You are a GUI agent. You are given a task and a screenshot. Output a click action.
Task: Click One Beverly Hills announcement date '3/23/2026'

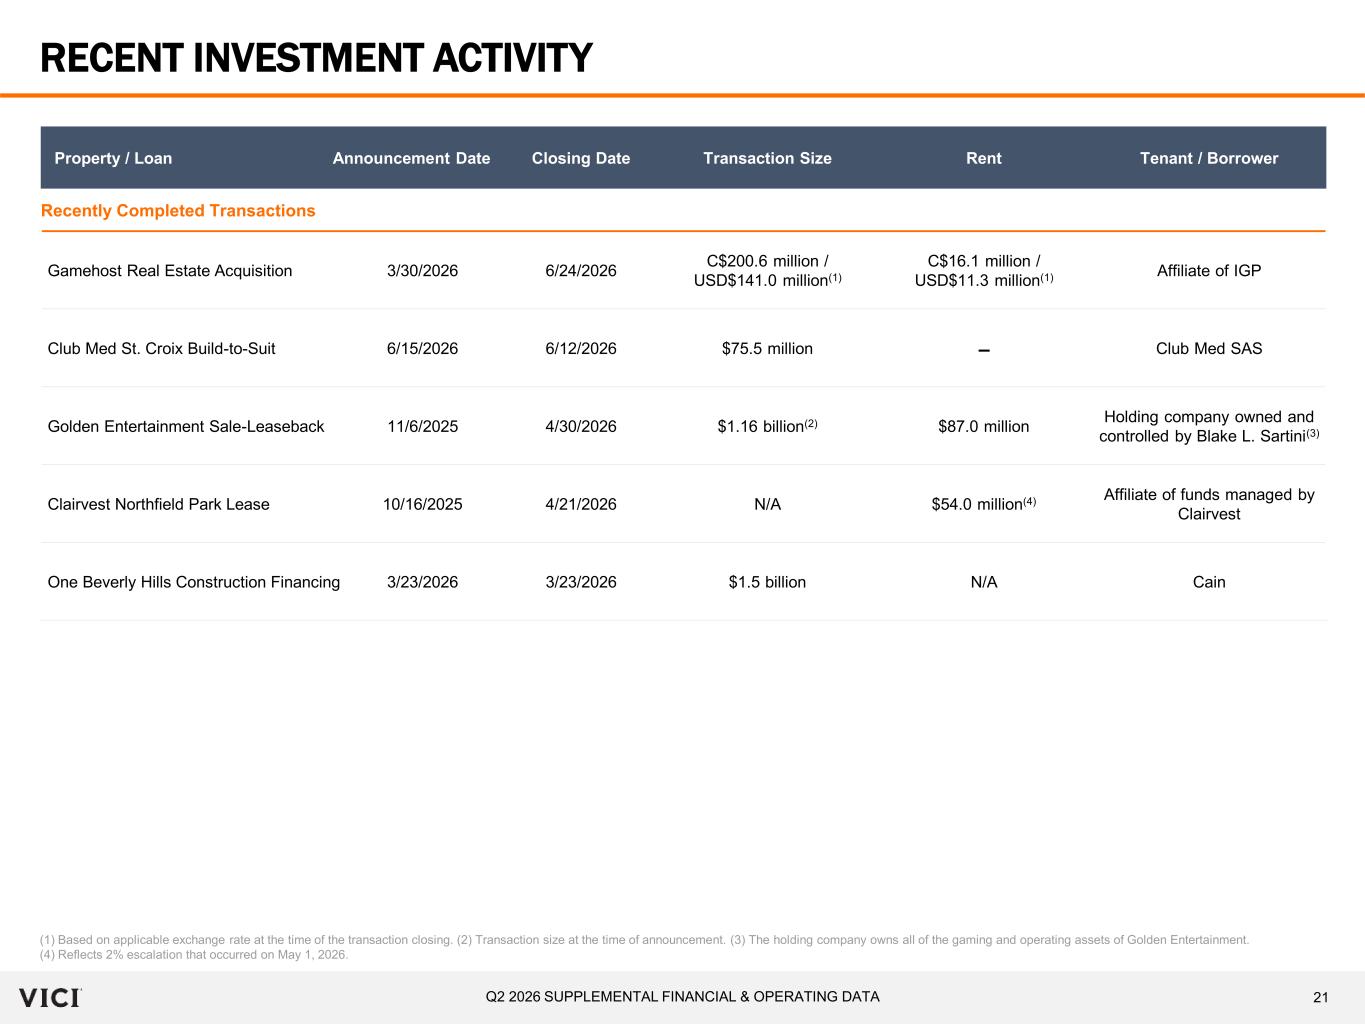[422, 583]
